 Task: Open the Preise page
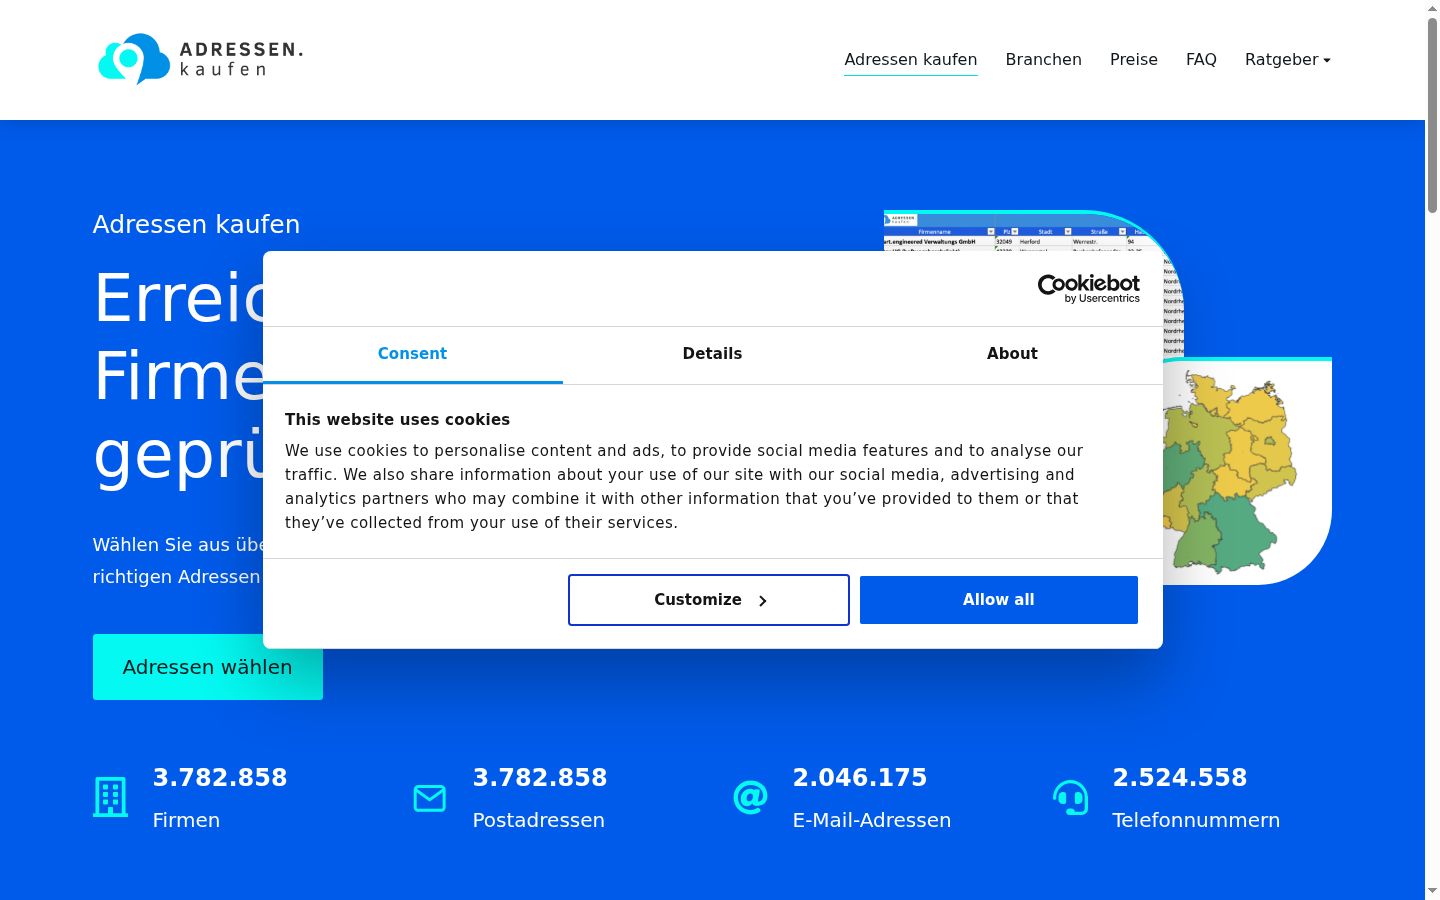tap(1133, 59)
